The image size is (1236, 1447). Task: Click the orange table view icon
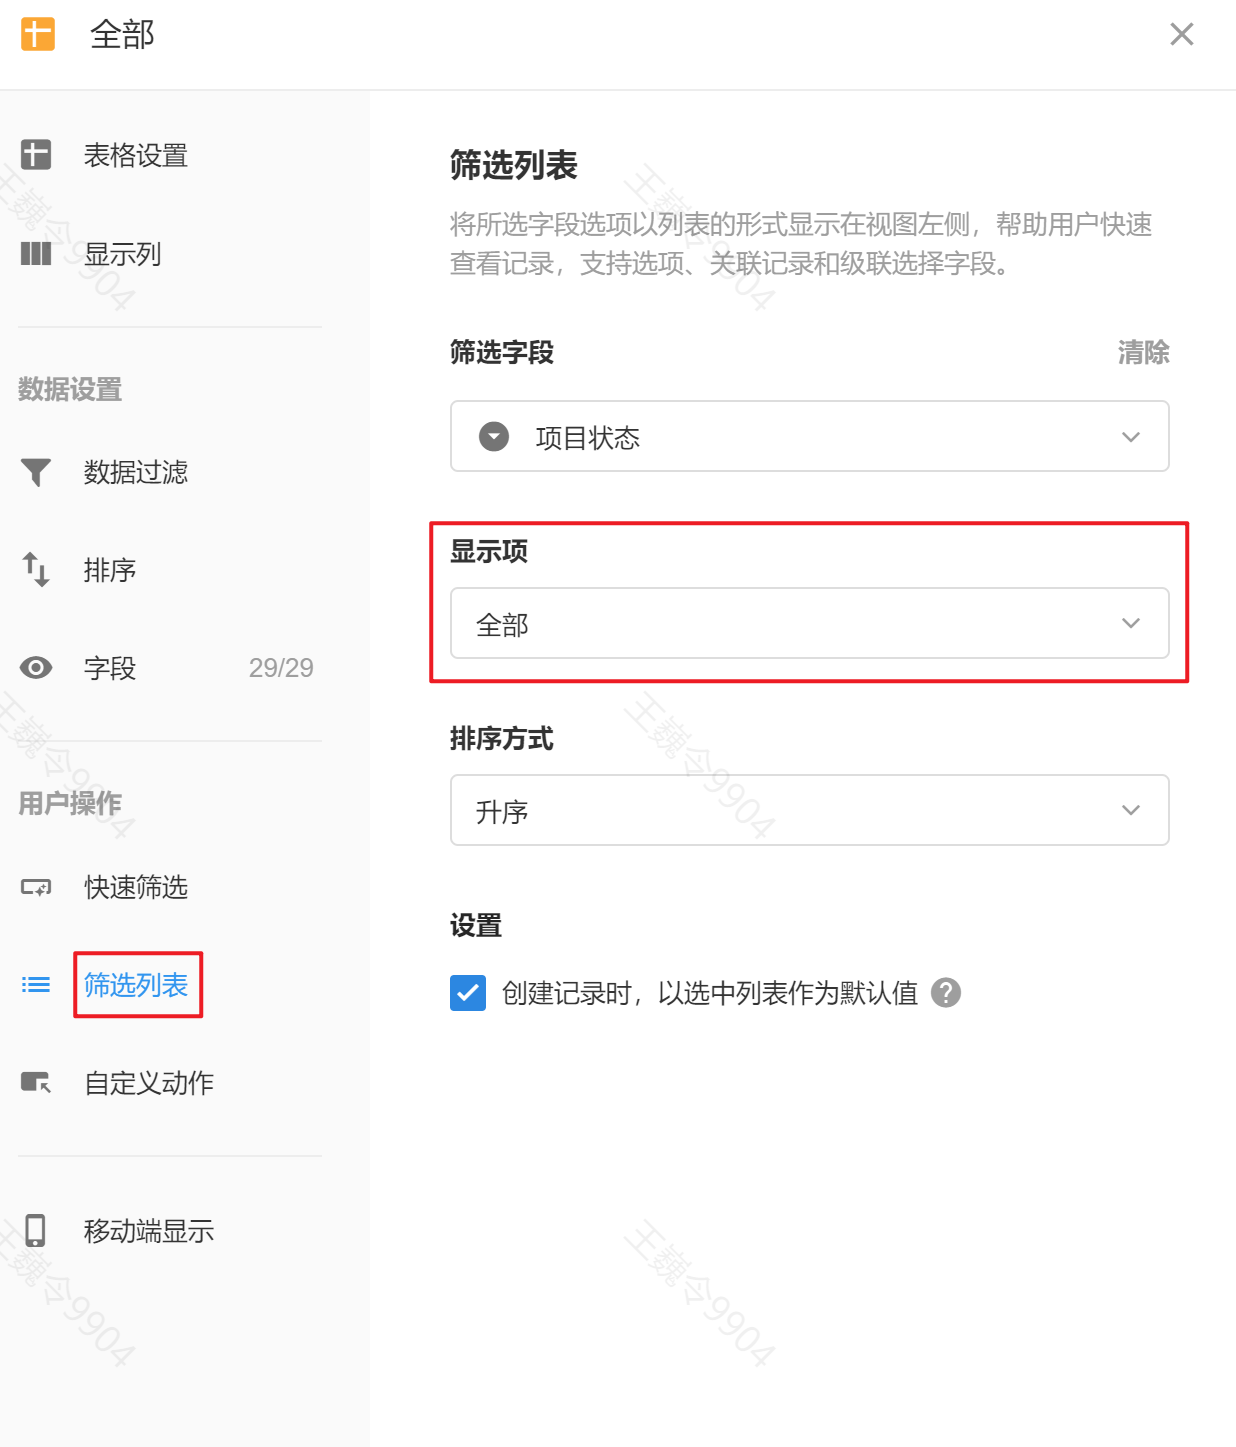38,34
